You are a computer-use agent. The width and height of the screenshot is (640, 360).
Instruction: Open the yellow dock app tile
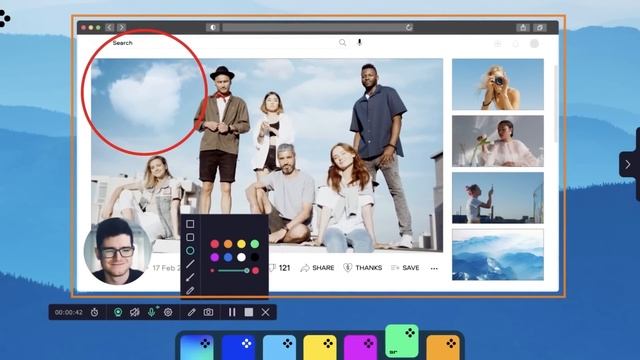click(x=320, y=347)
